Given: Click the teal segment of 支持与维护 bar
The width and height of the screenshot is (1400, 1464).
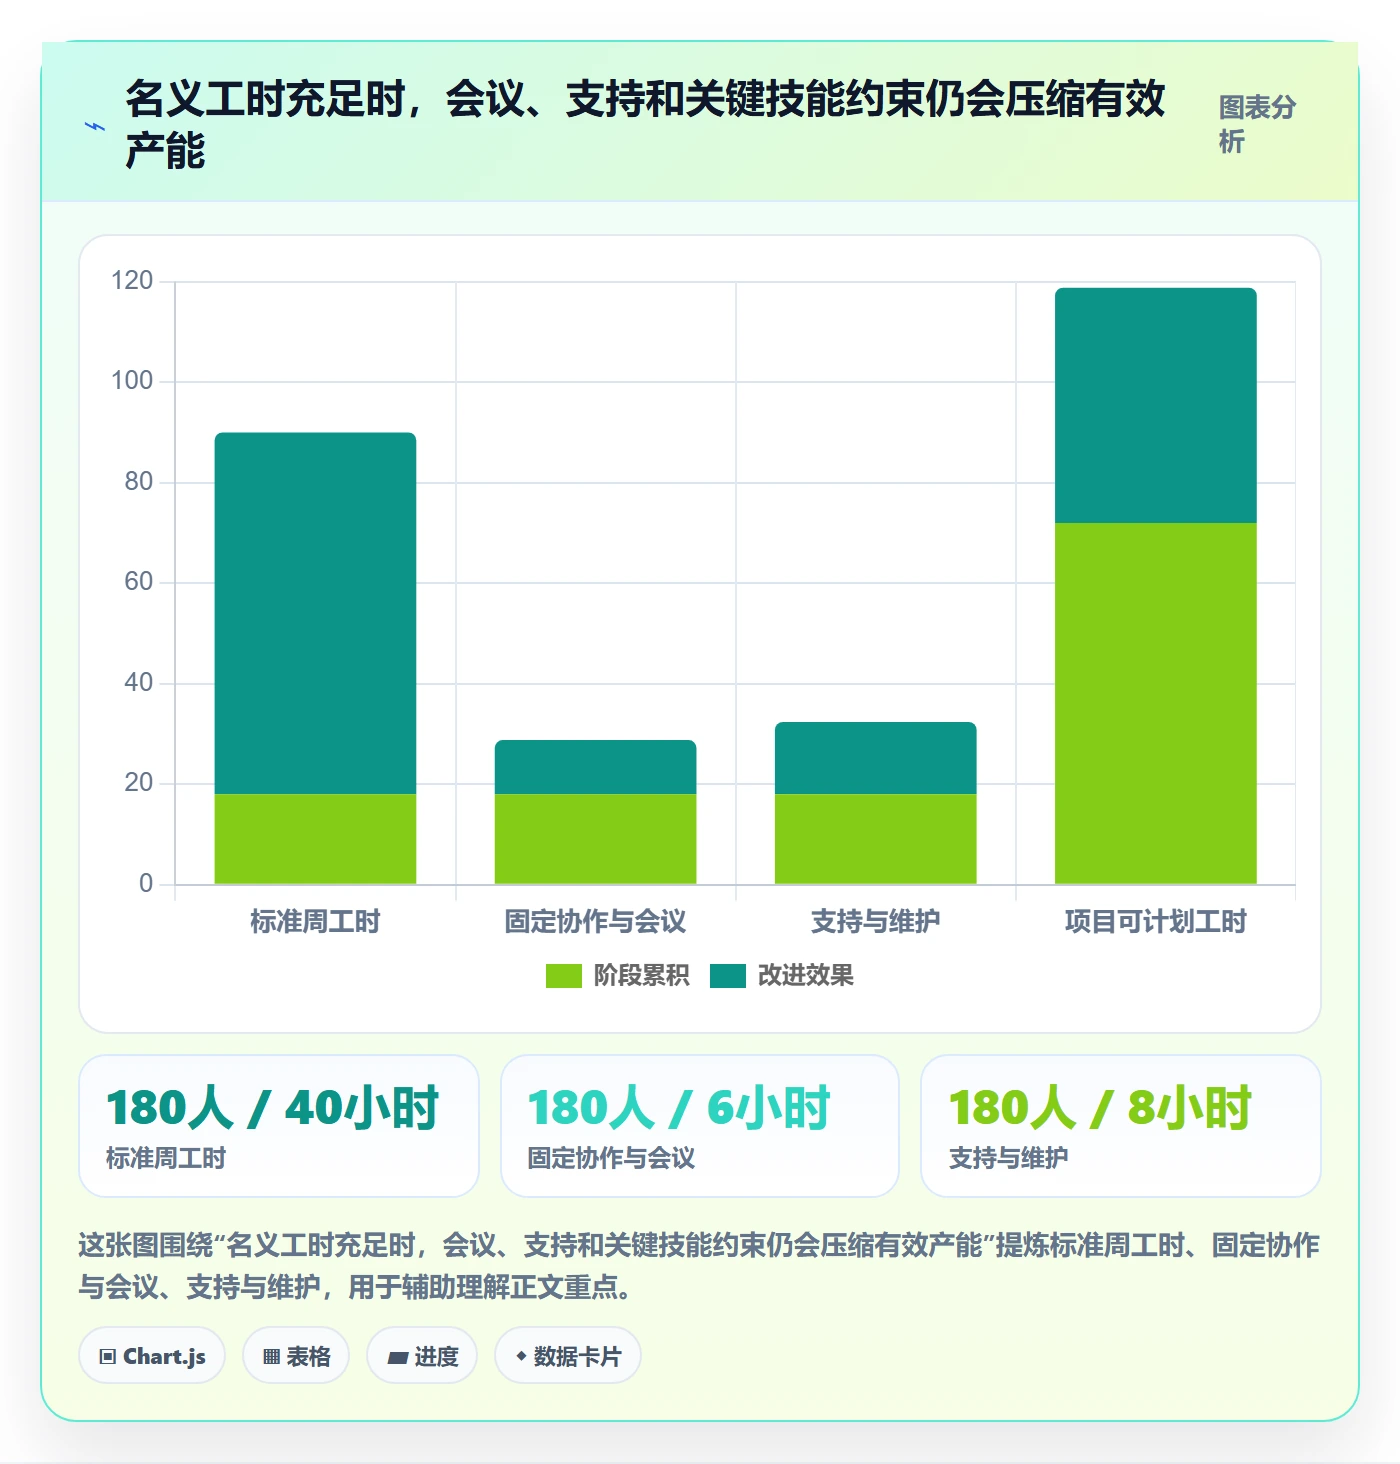Looking at the screenshot, I should [x=875, y=758].
